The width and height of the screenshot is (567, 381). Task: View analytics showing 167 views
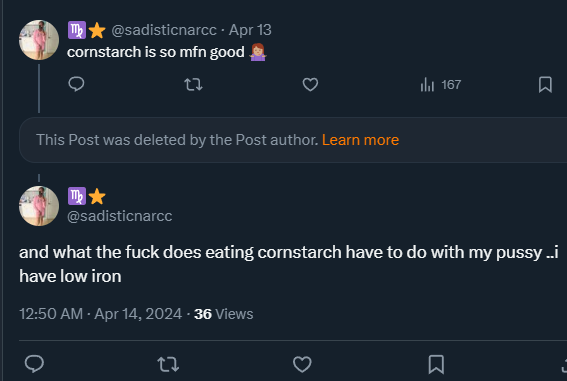[440, 85]
